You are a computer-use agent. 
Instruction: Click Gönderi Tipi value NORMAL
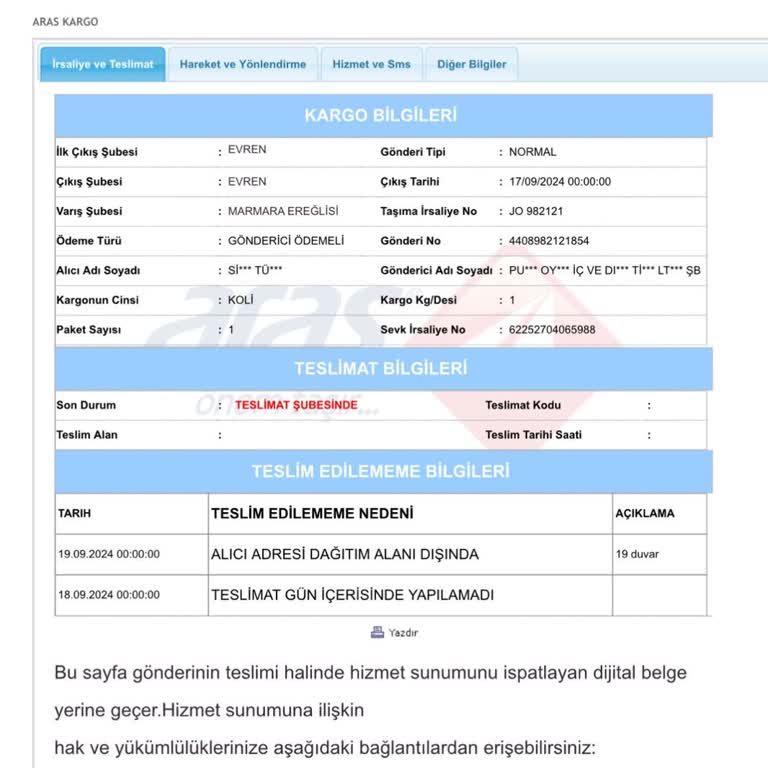pos(532,152)
